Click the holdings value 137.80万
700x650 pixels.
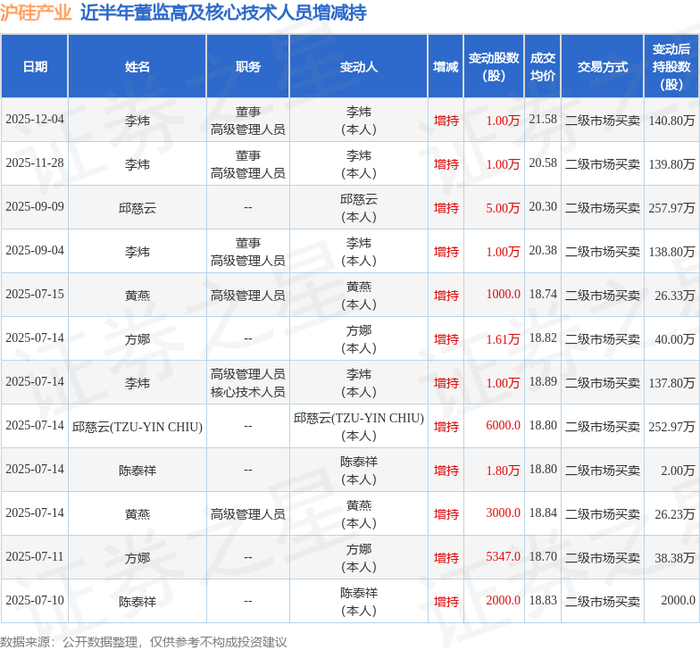coord(671,383)
